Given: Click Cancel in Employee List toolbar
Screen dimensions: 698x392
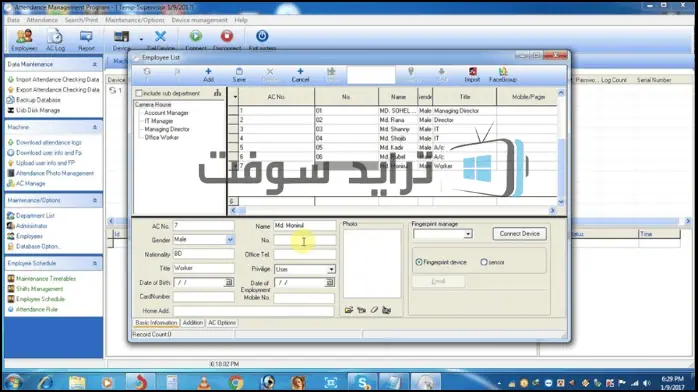Looking at the screenshot, I should click(x=300, y=75).
